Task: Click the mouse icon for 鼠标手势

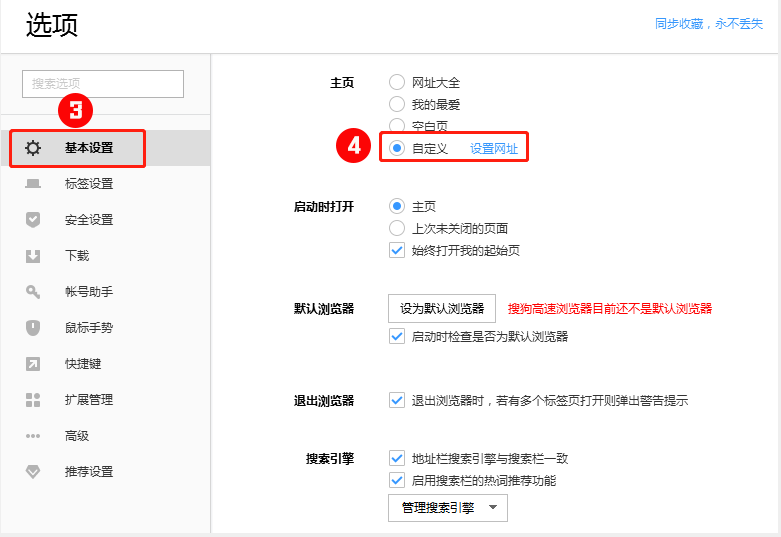Action: coord(33,328)
